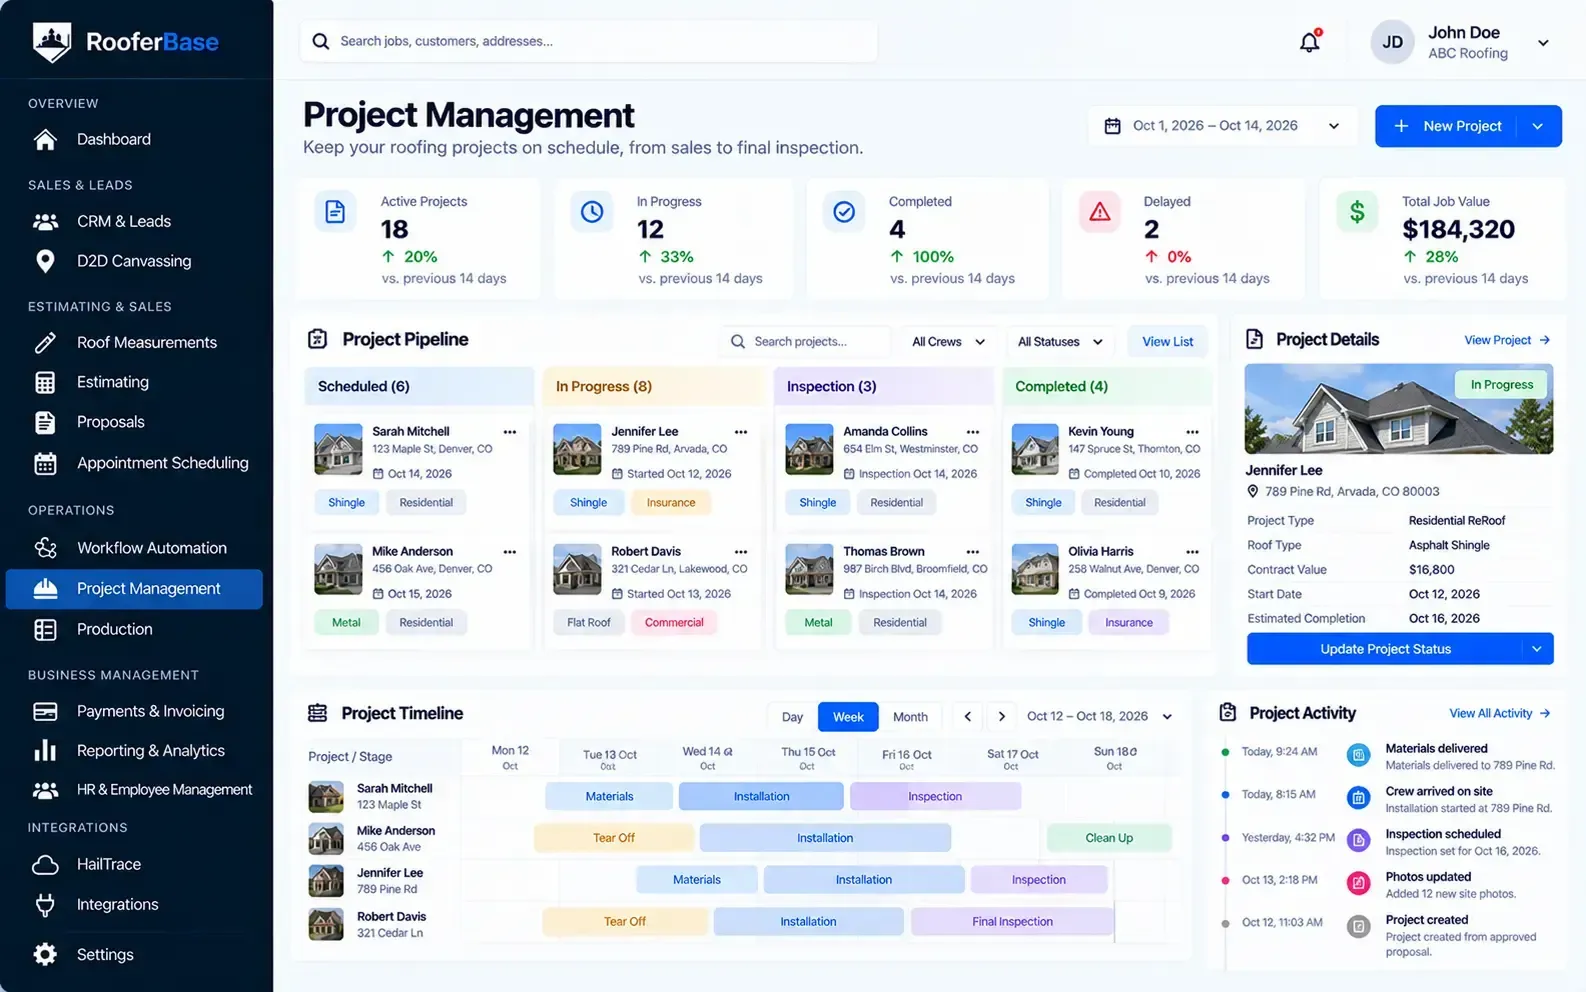Select Robert Davis's Final Inspection timeline bar
This screenshot has width=1586, height=992.
(x=1012, y=922)
